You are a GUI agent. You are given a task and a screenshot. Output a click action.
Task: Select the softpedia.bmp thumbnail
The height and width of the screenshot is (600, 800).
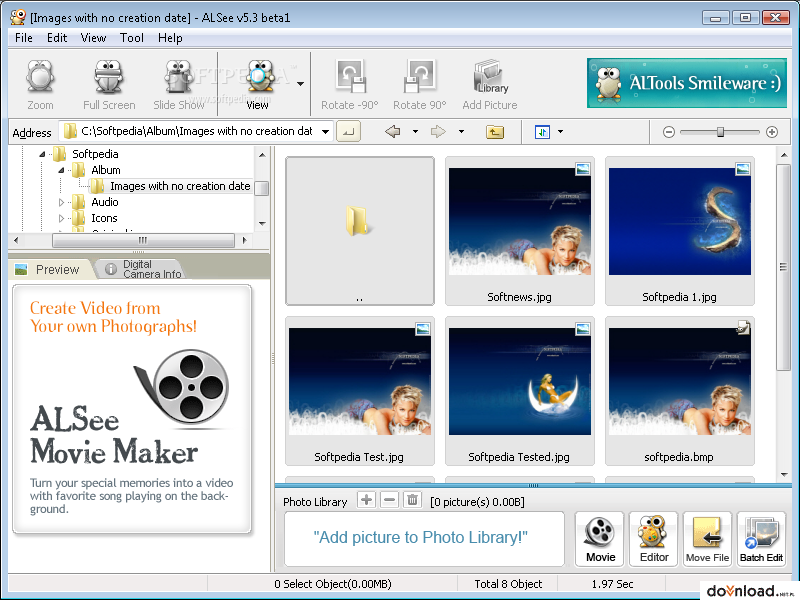click(680, 391)
